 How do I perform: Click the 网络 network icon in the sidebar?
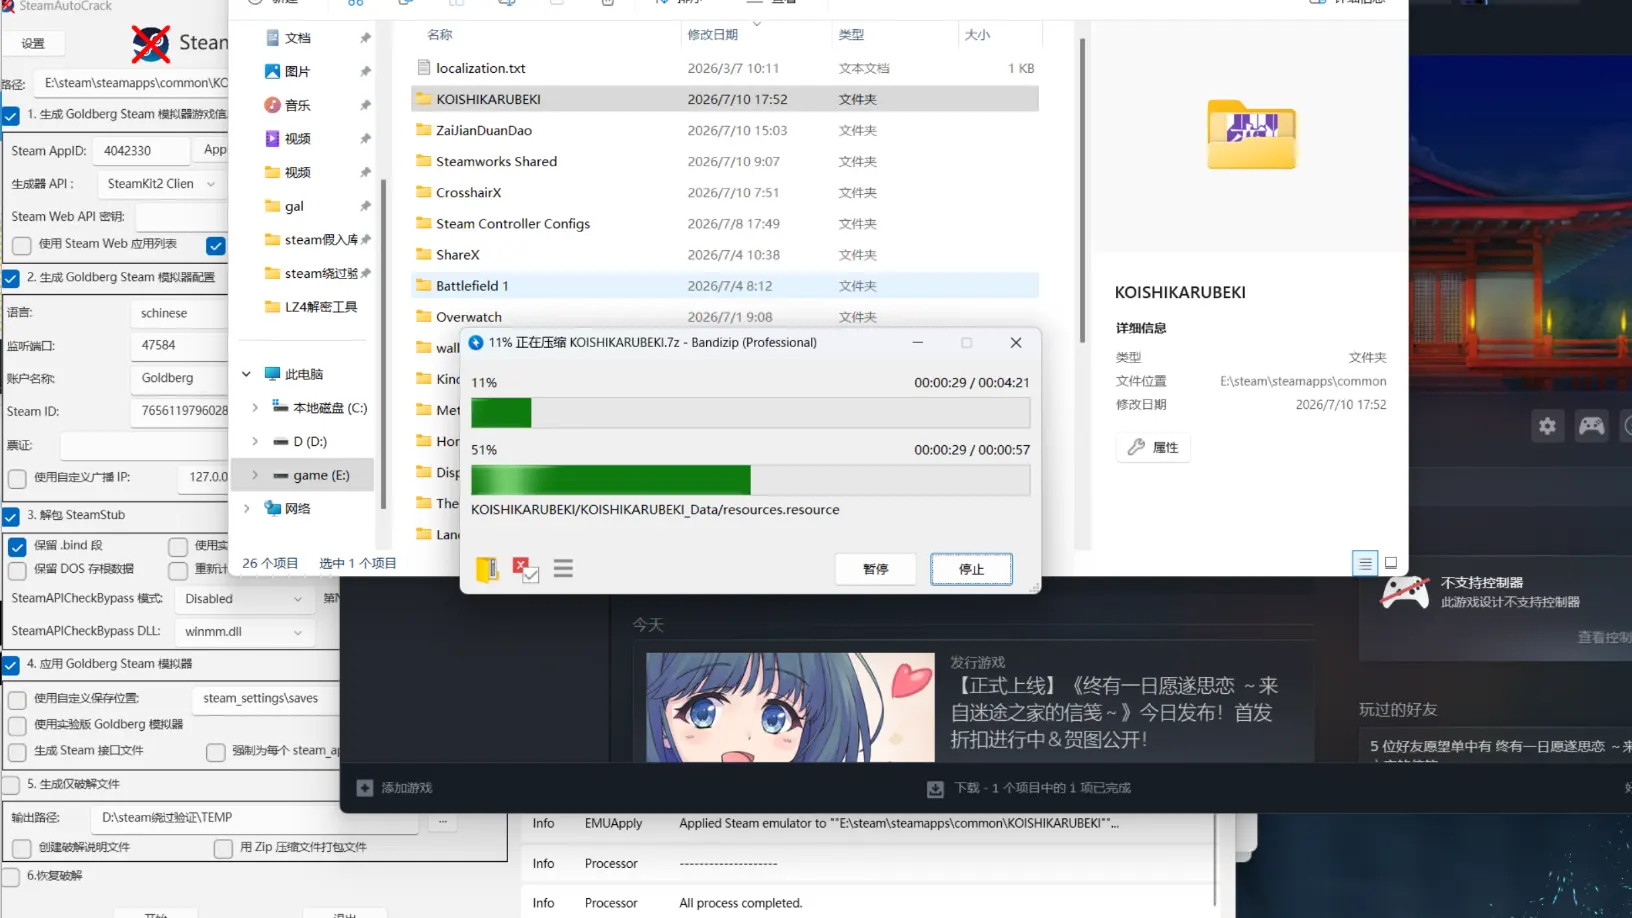coord(273,508)
